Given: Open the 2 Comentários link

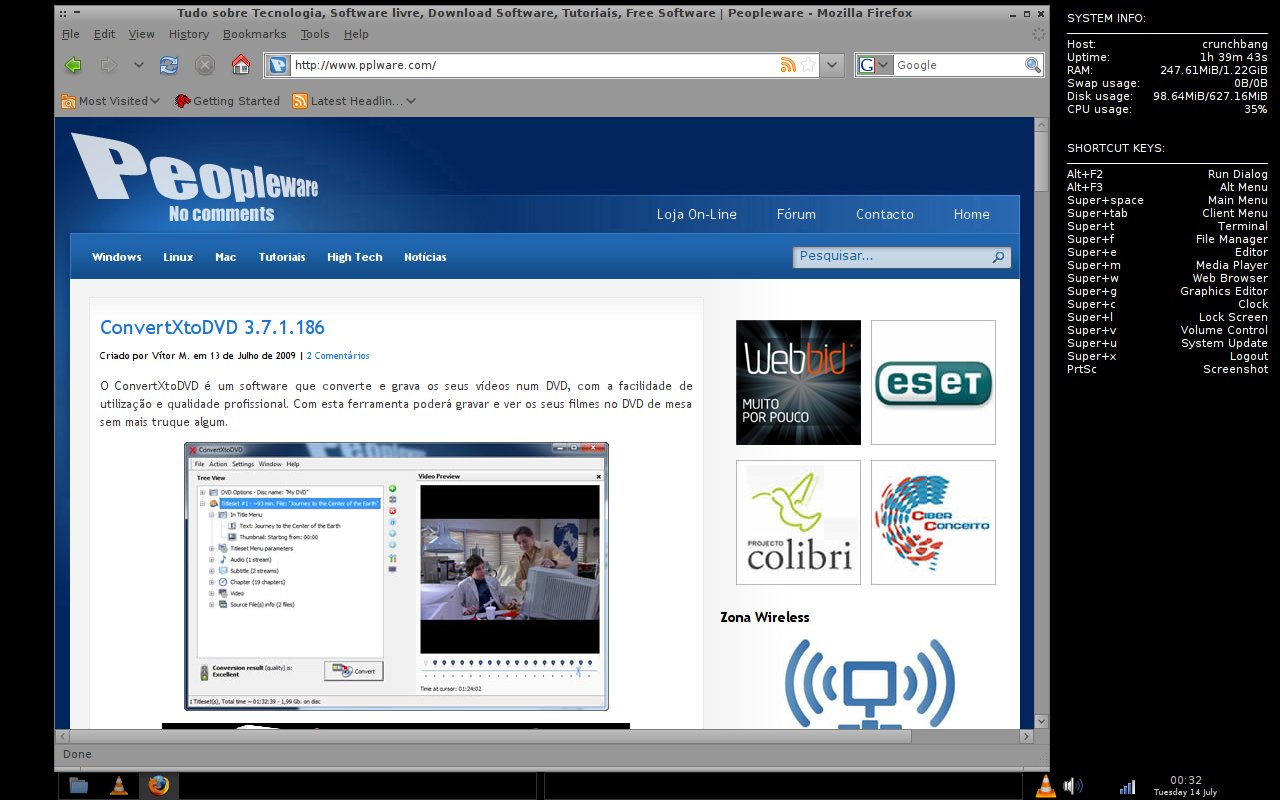Looking at the screenshot, I should coord(338,355).
